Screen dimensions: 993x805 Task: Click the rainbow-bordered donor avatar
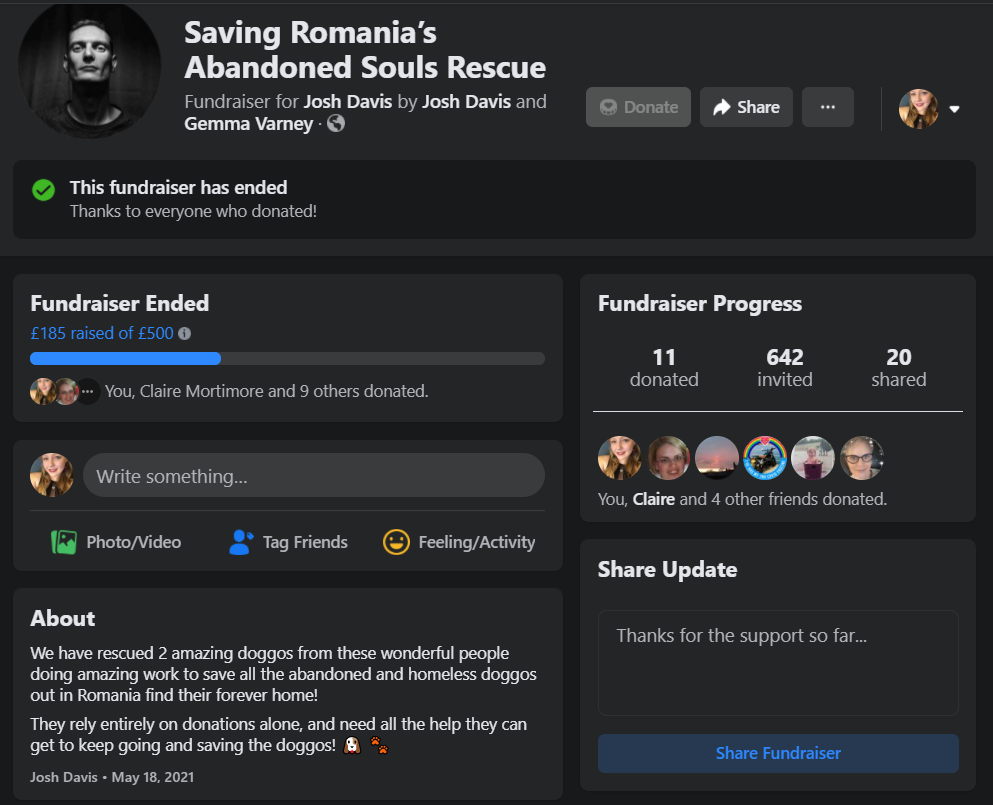(x=765, y=457)
